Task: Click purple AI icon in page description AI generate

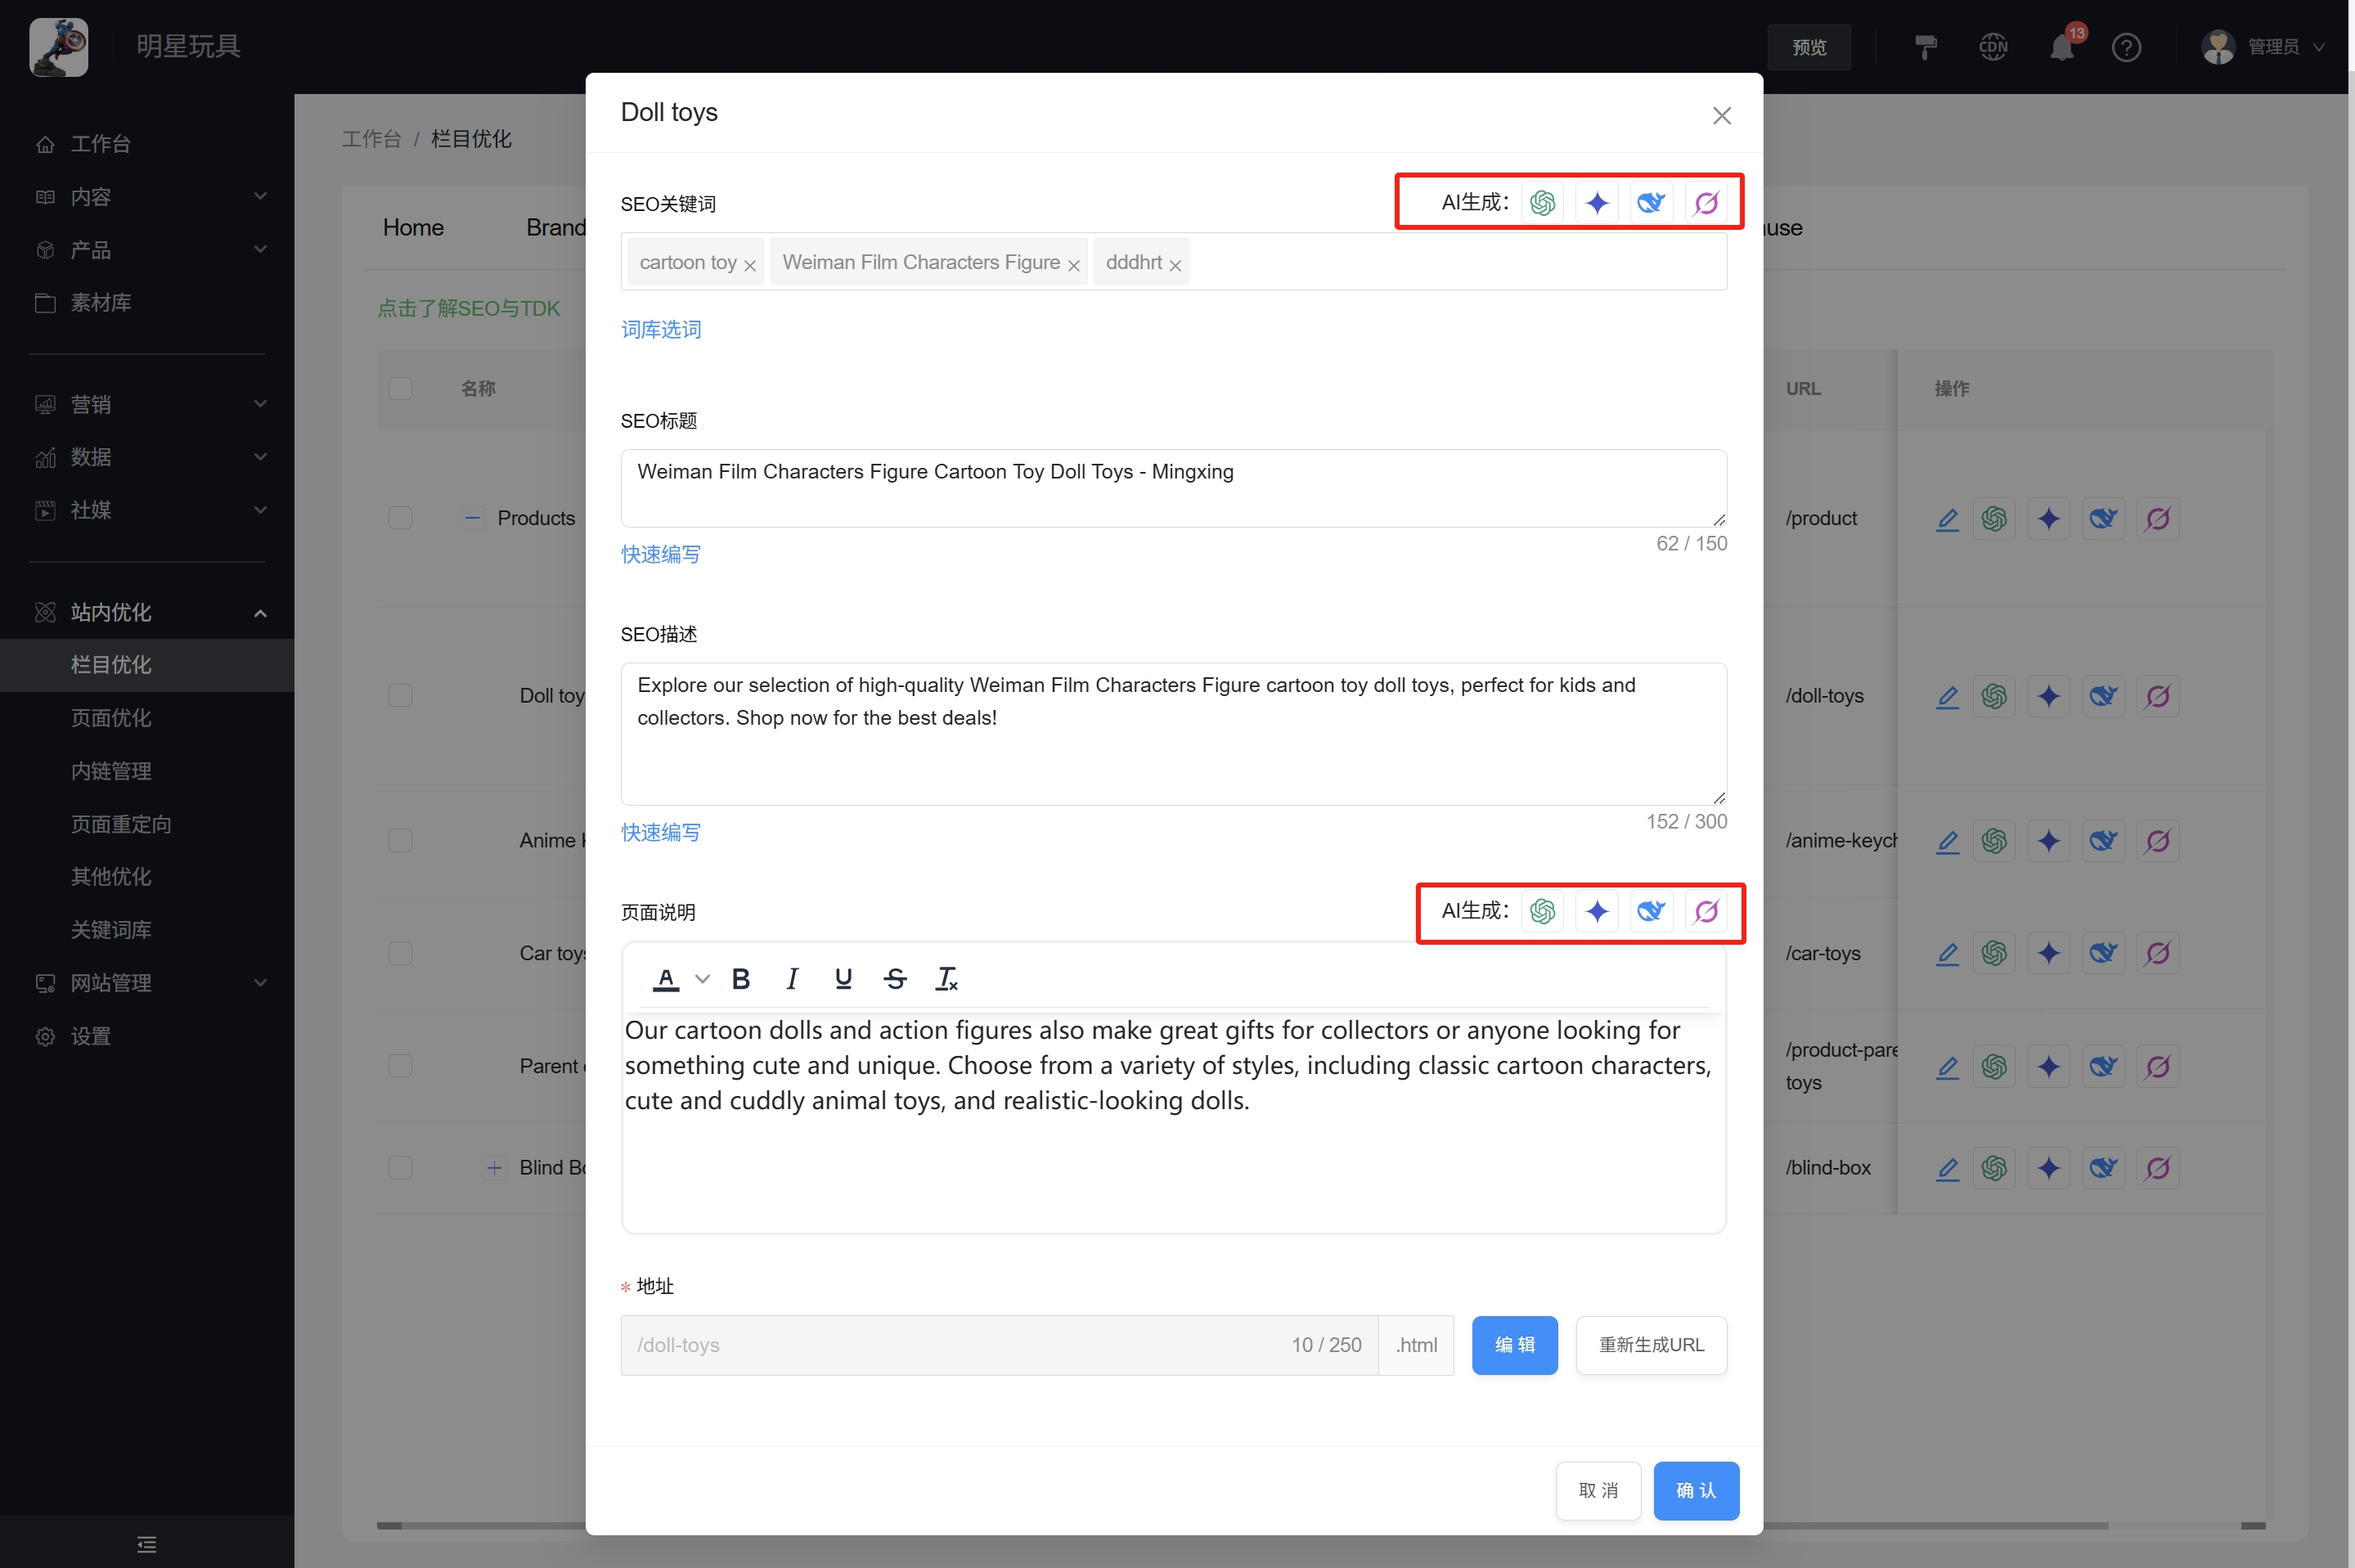Action: (1706, 911)
